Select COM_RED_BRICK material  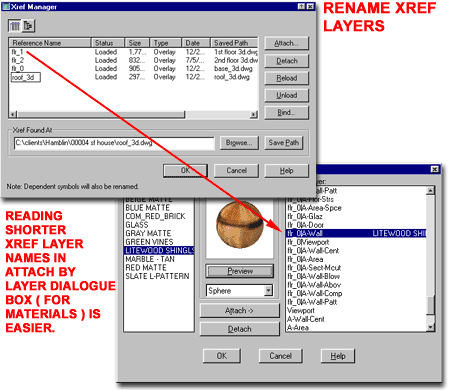159,217
